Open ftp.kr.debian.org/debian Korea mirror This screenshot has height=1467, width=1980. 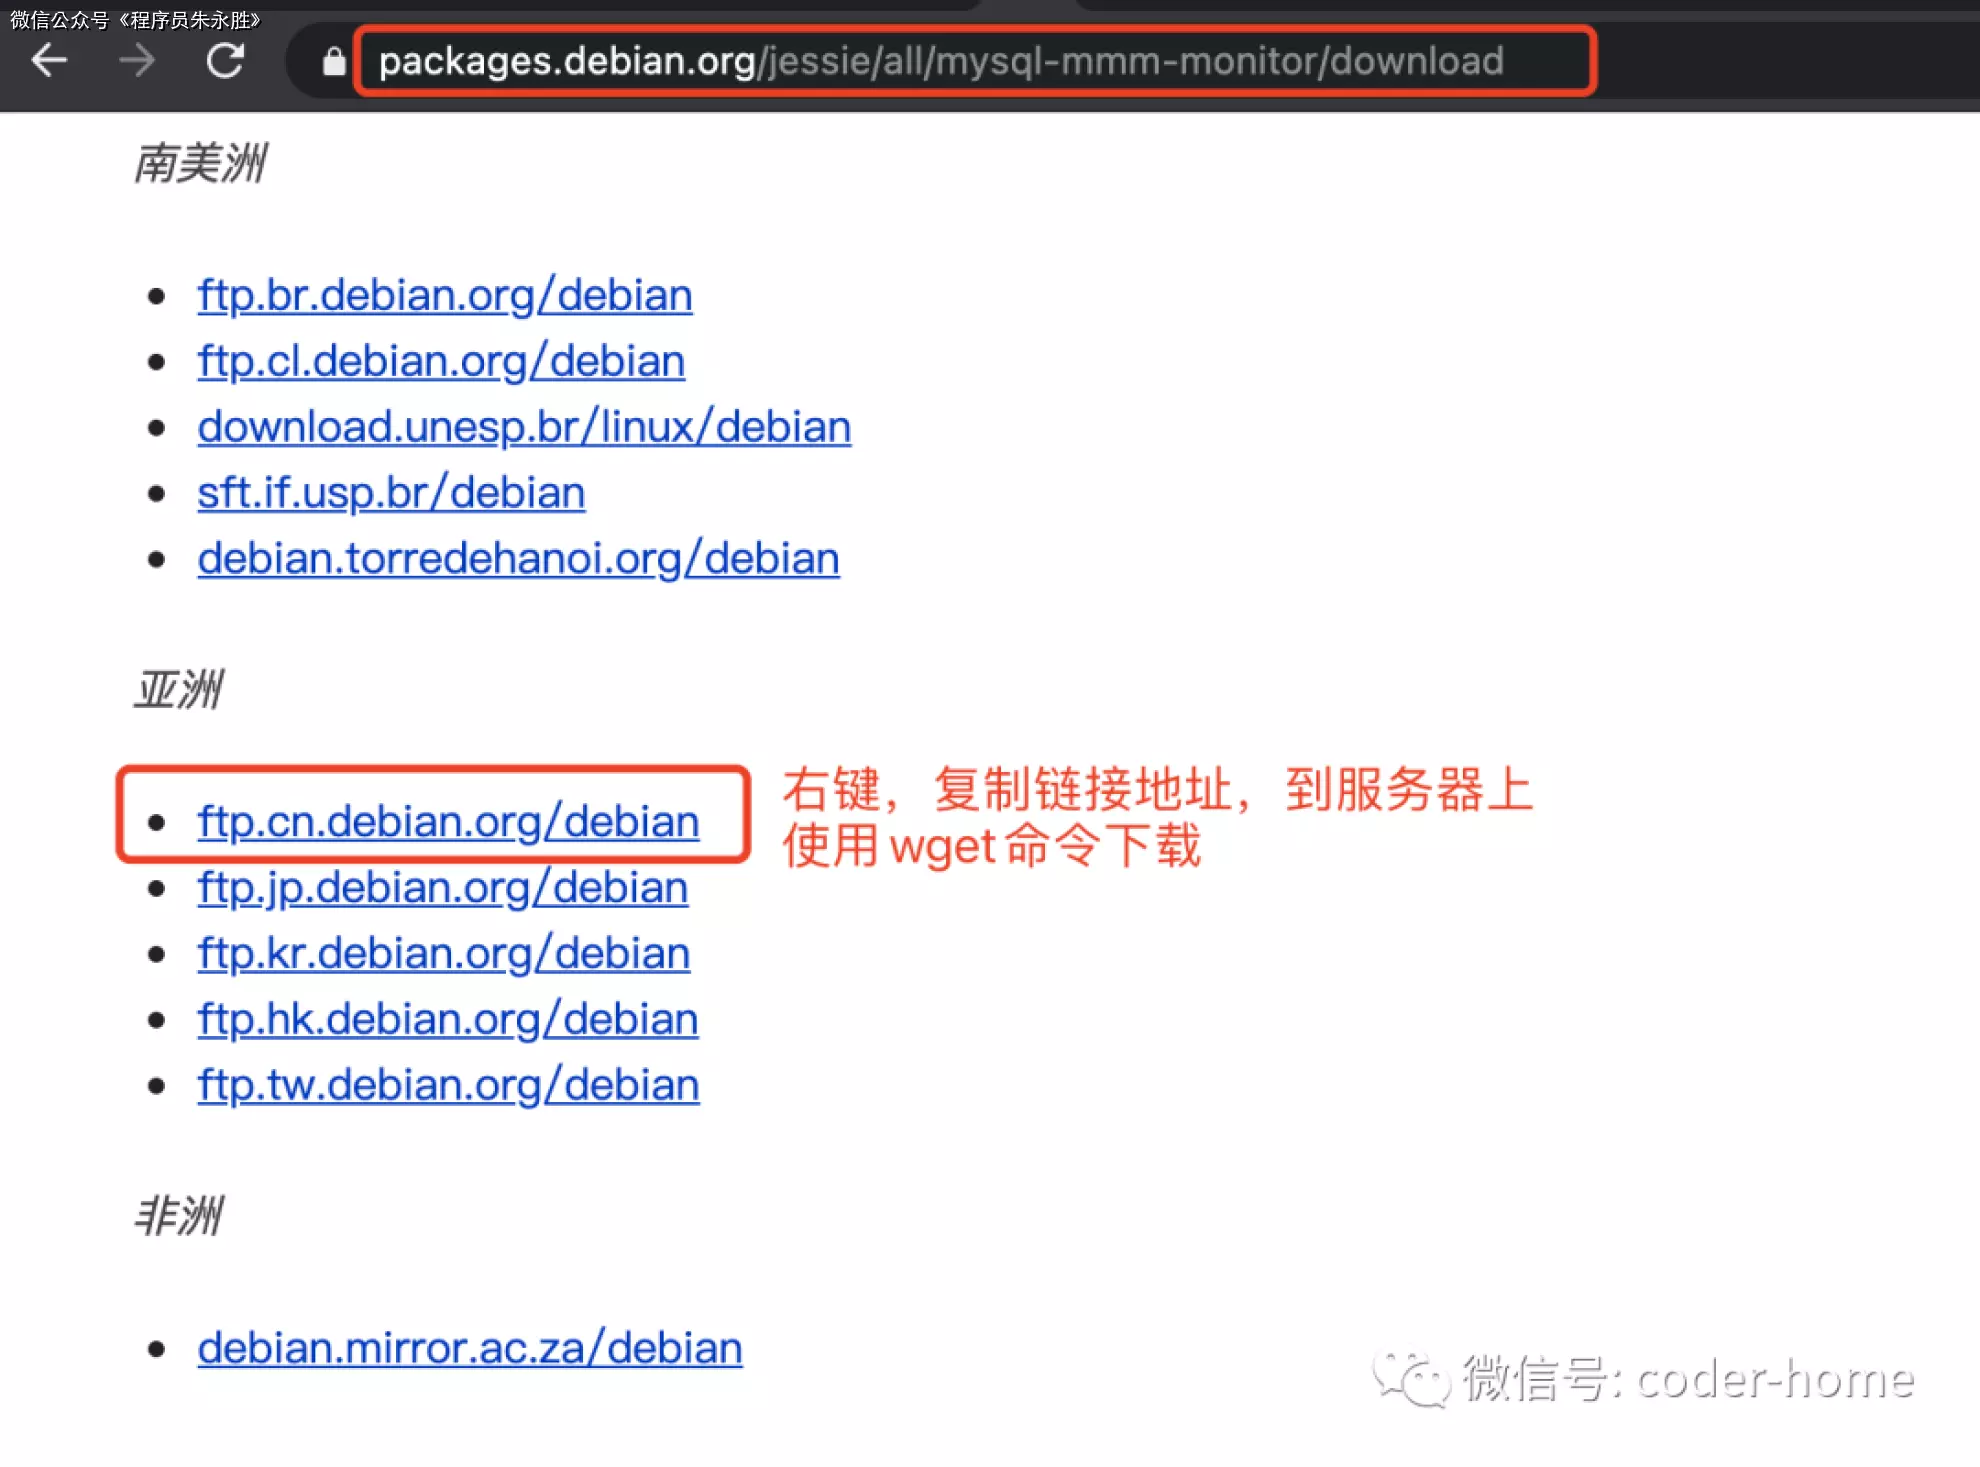point(443,953)
